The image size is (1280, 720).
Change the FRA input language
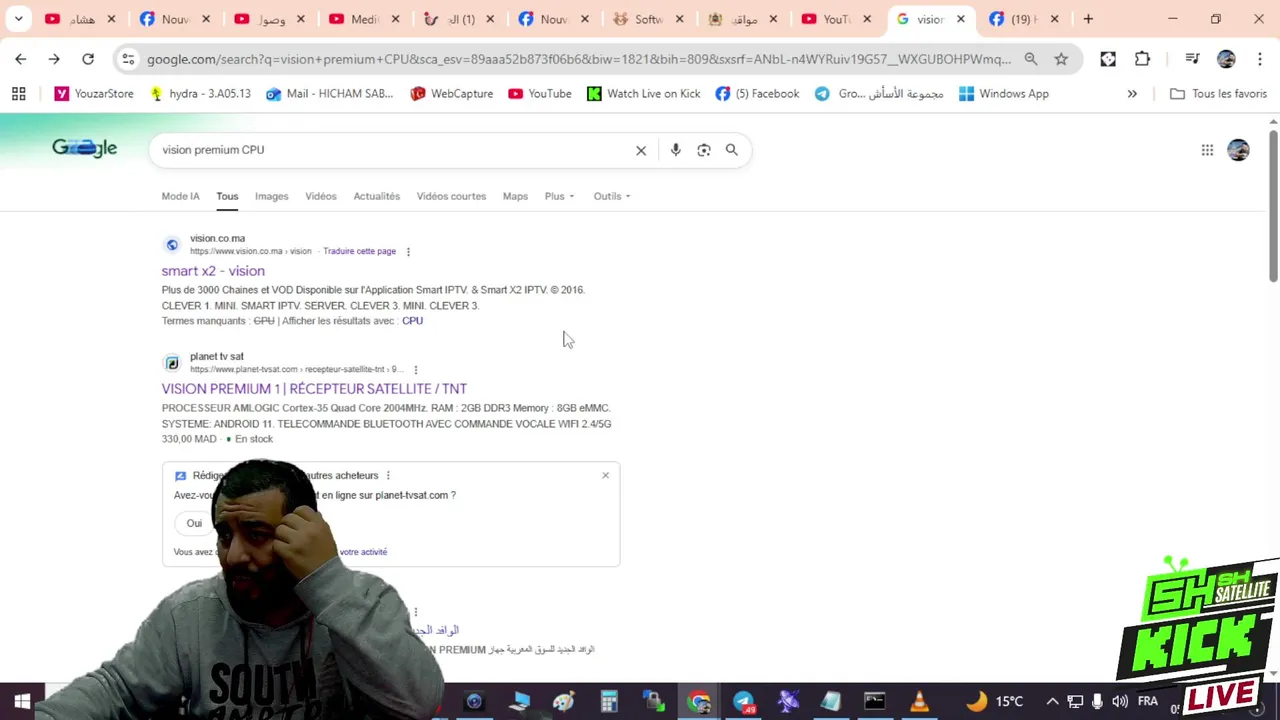1147,701
